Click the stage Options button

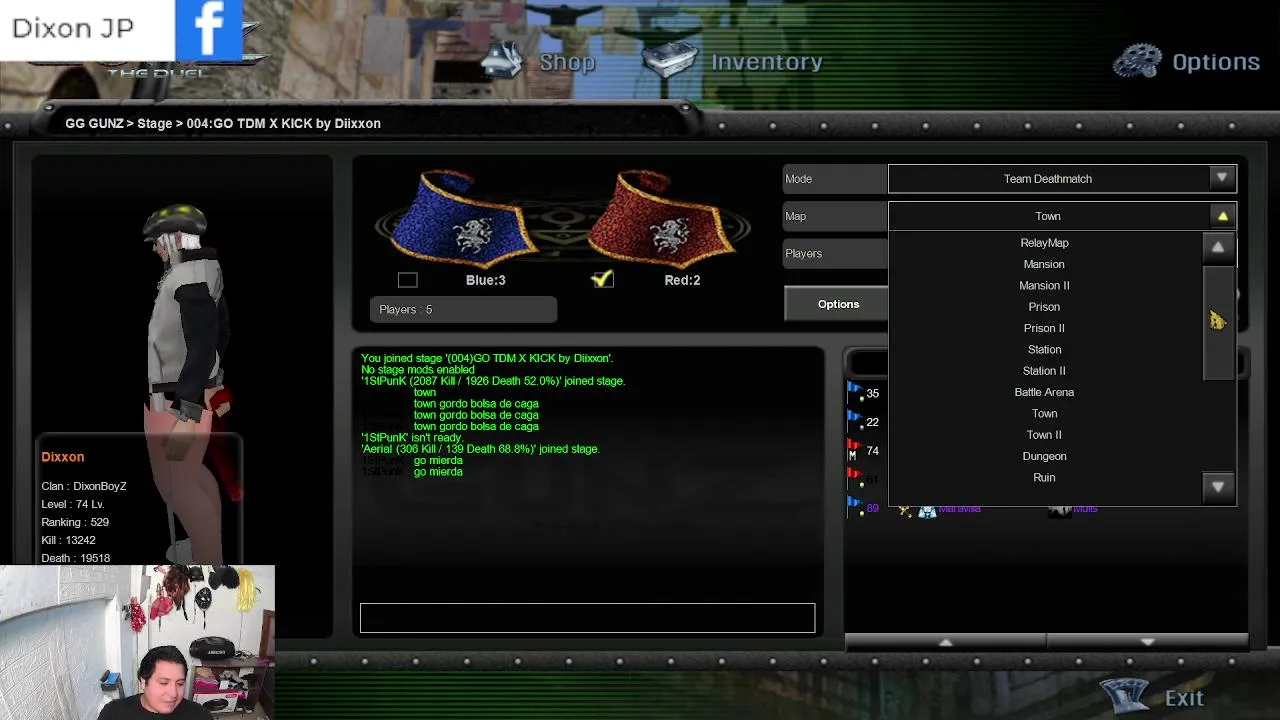838,304
